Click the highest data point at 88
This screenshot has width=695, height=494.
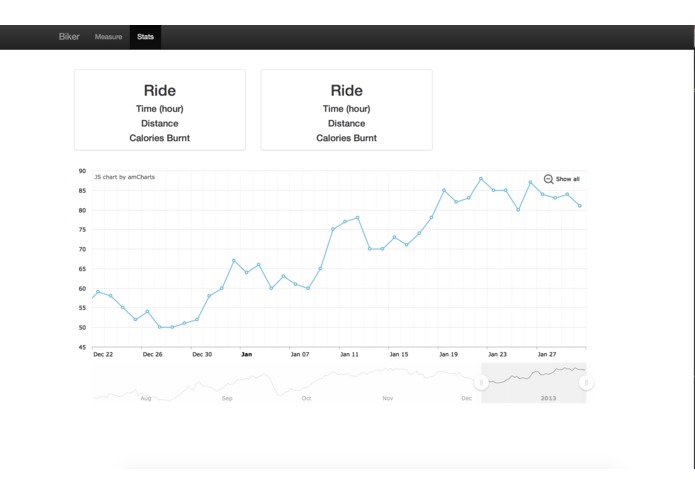coord(481,179)
